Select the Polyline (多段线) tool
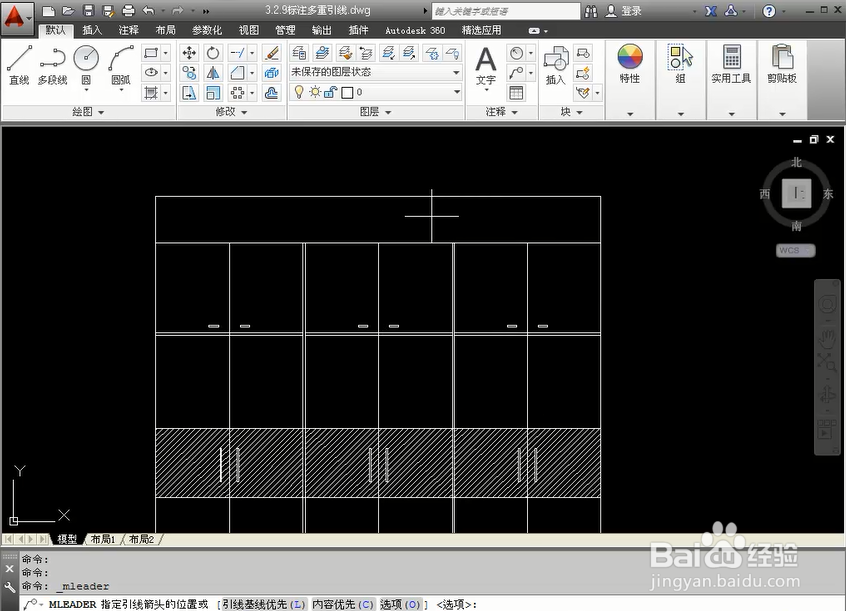The width and height of the screenshot is (846, 611). [x=52, y=65]
